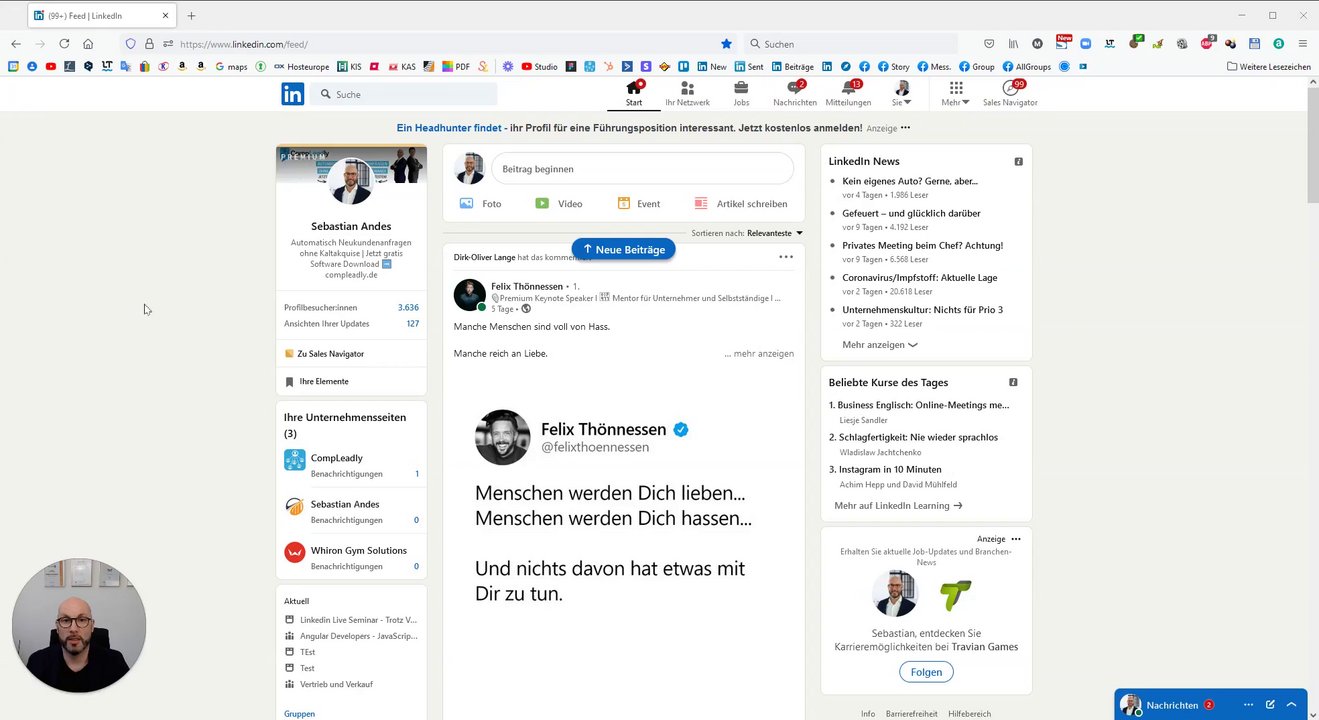Follow Travian Games with the Folgen button
Viewport: 1319px width, 720px height.
coord(926,672)
